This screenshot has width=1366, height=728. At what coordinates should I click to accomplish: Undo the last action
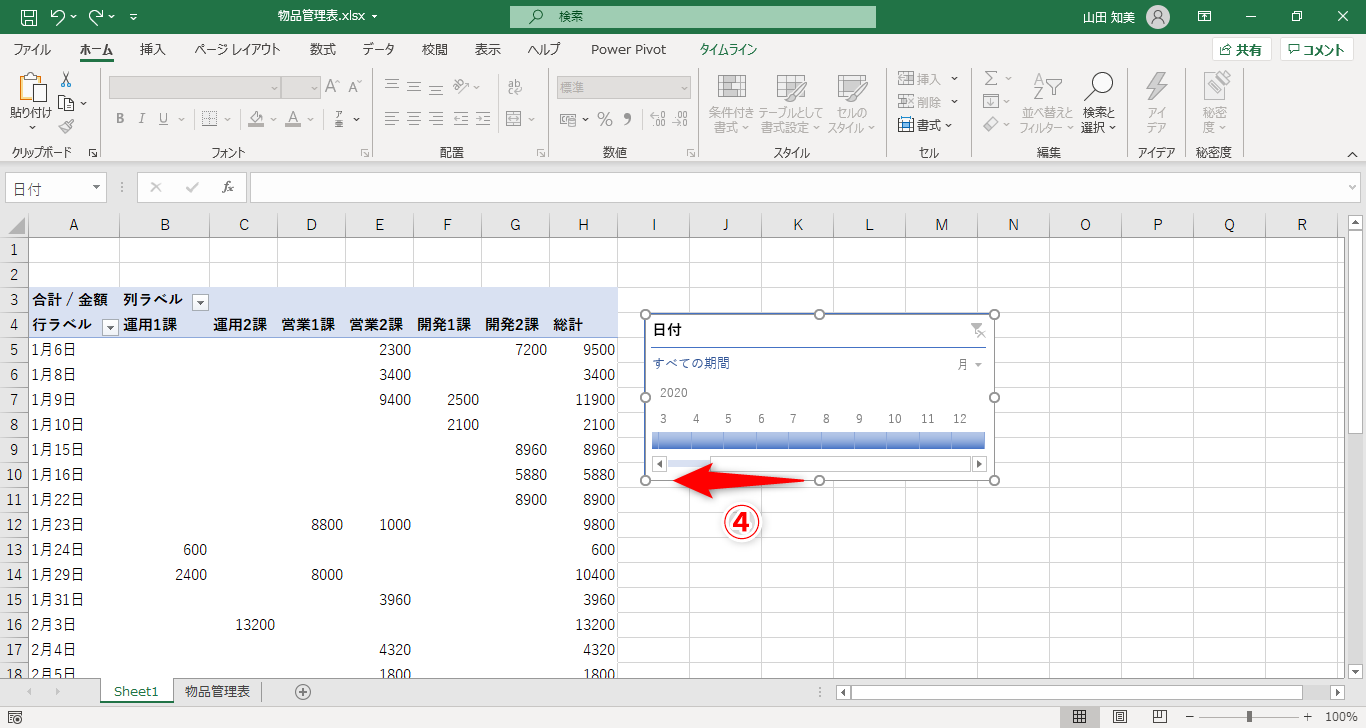tap(57, 17)
